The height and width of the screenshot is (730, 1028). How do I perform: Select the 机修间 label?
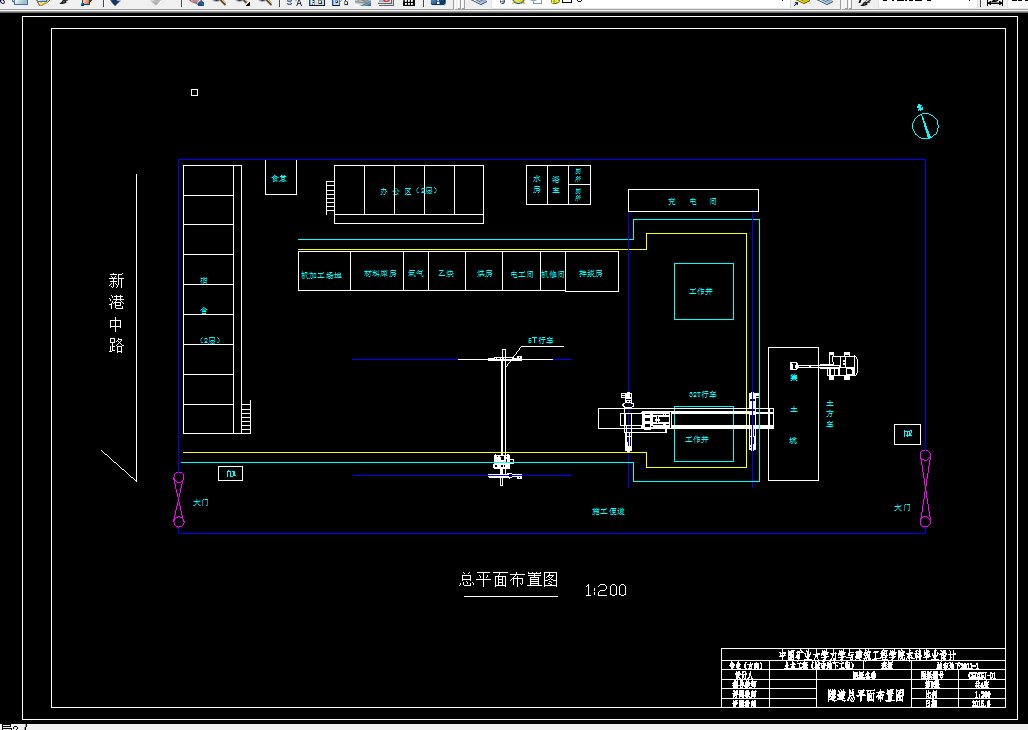[553, 274]
